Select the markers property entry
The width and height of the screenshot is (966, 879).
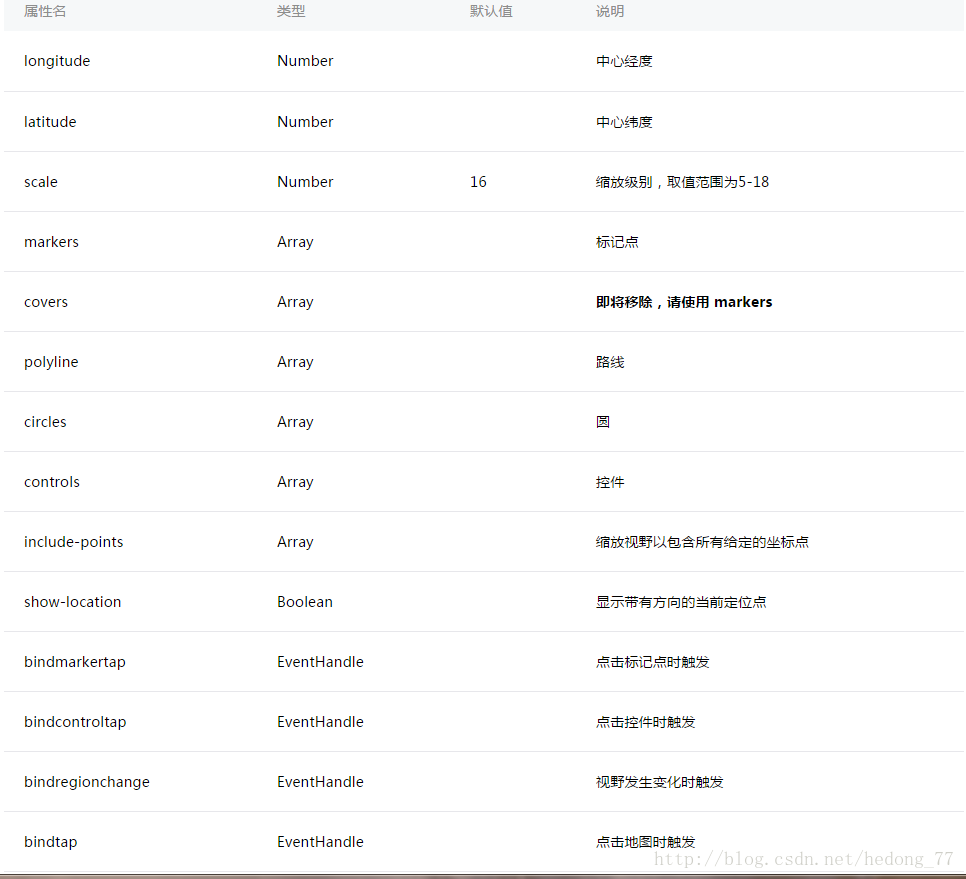point(51,241)
